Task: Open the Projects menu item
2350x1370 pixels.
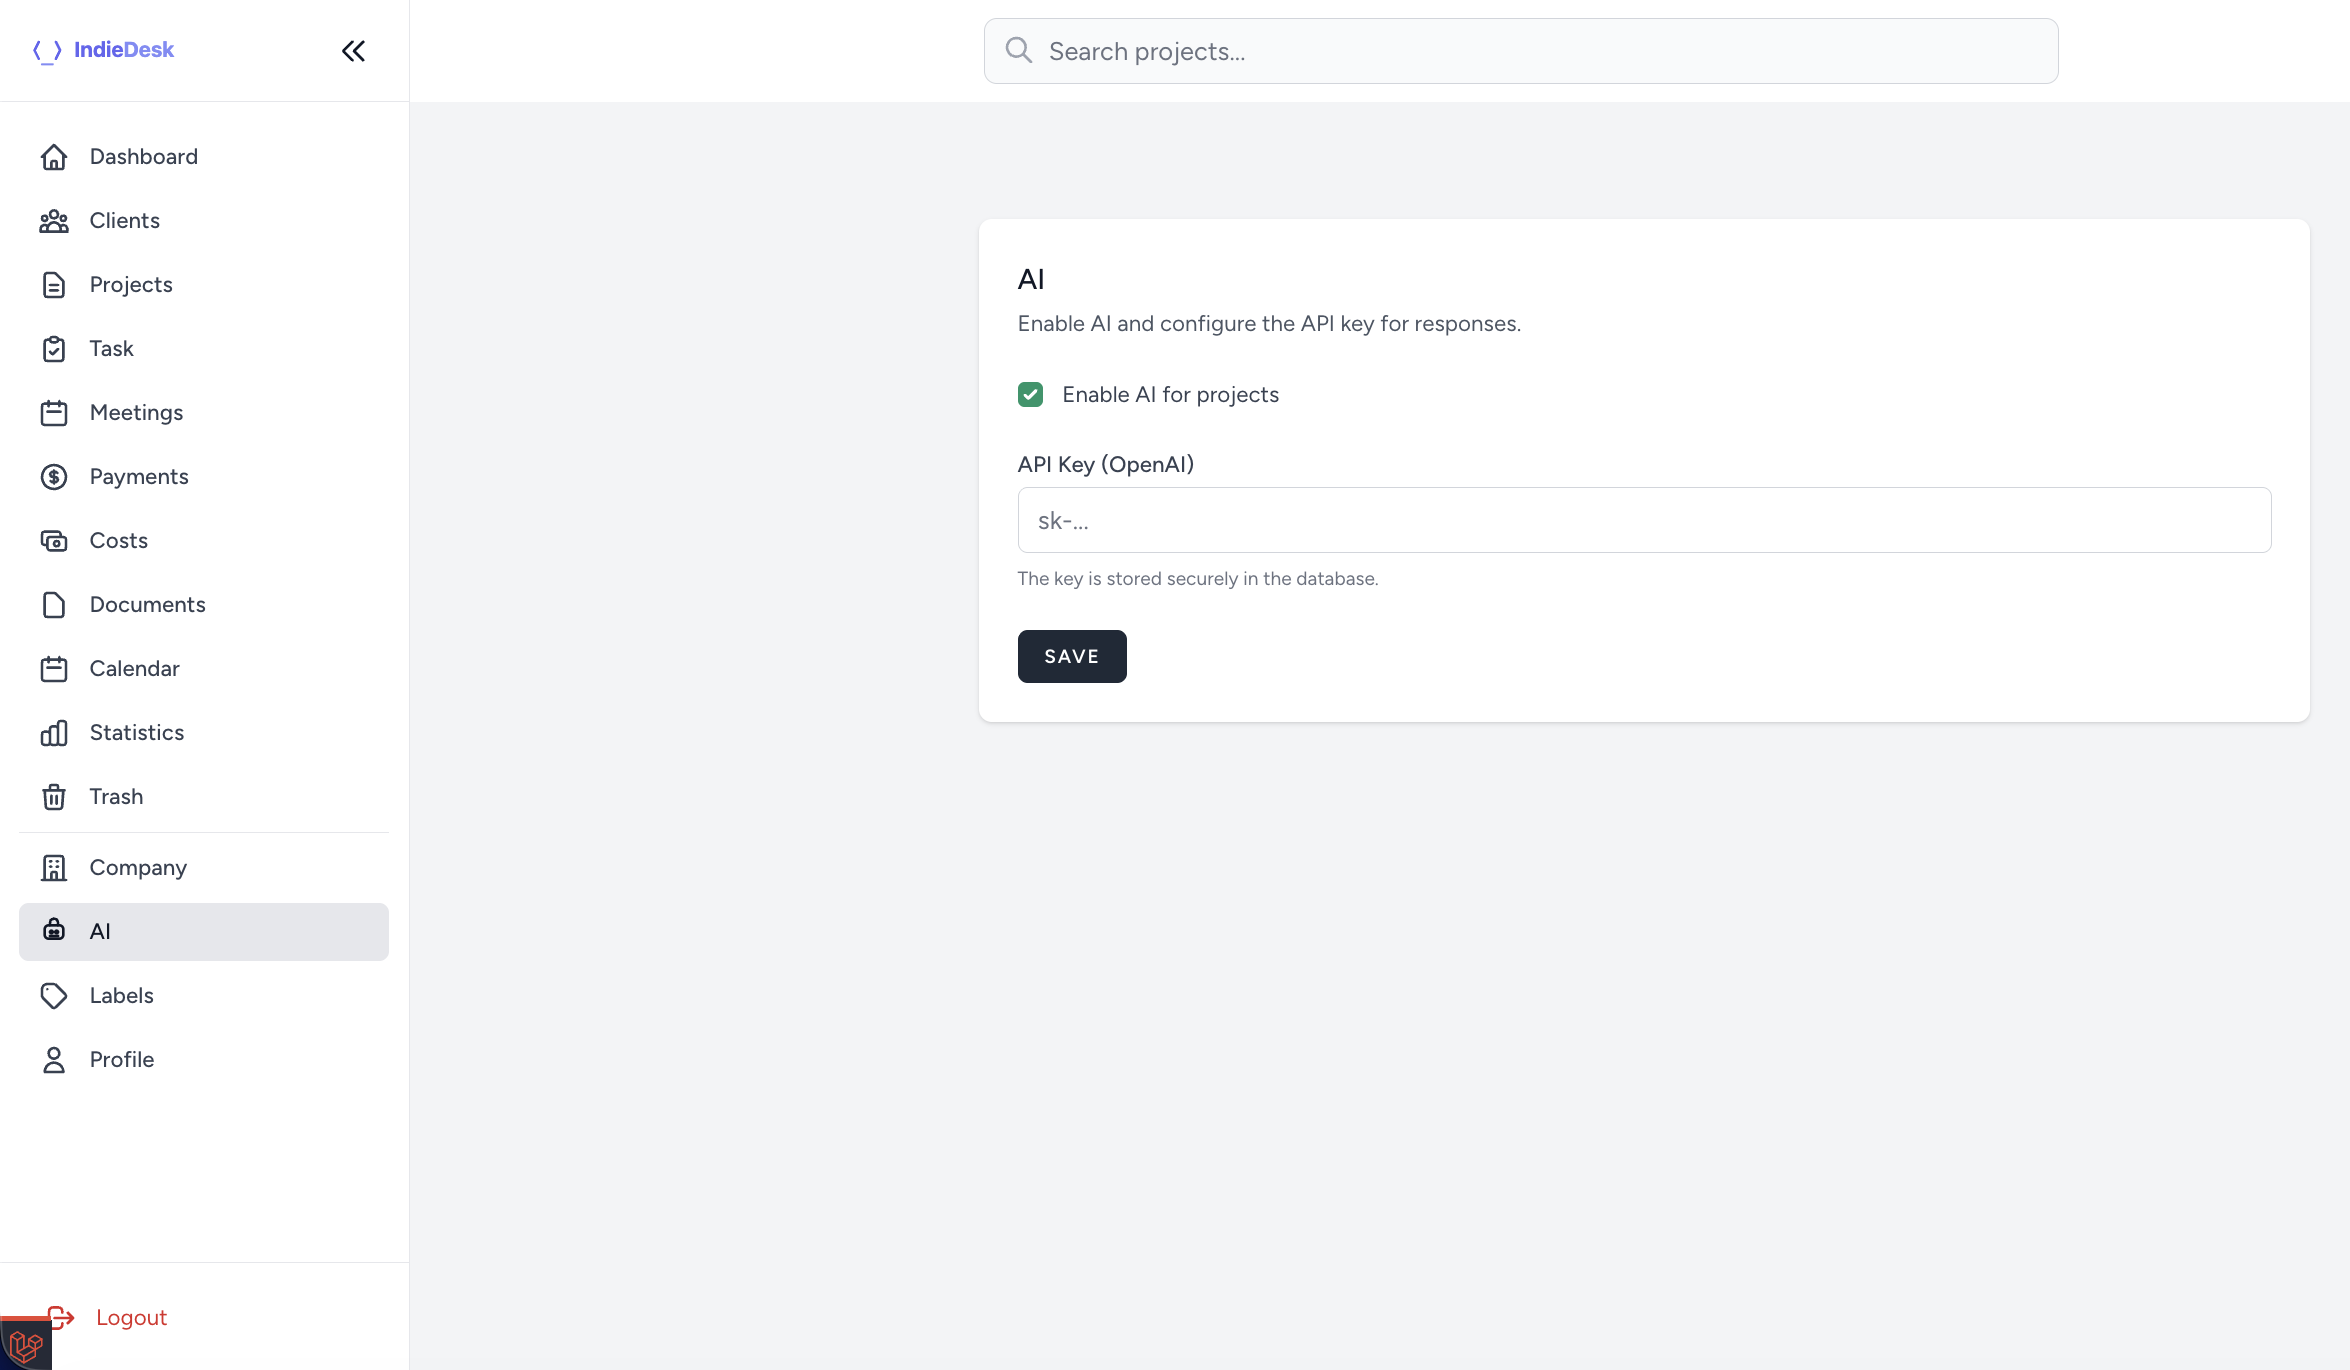Action: click(x=131, y=285)
